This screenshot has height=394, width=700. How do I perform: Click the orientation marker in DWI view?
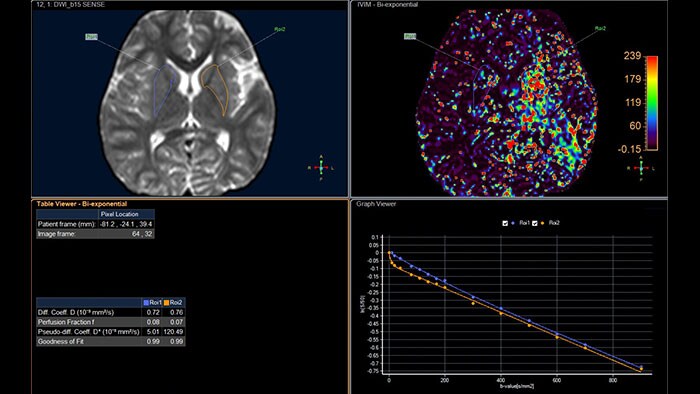click(x=321, y=168)
